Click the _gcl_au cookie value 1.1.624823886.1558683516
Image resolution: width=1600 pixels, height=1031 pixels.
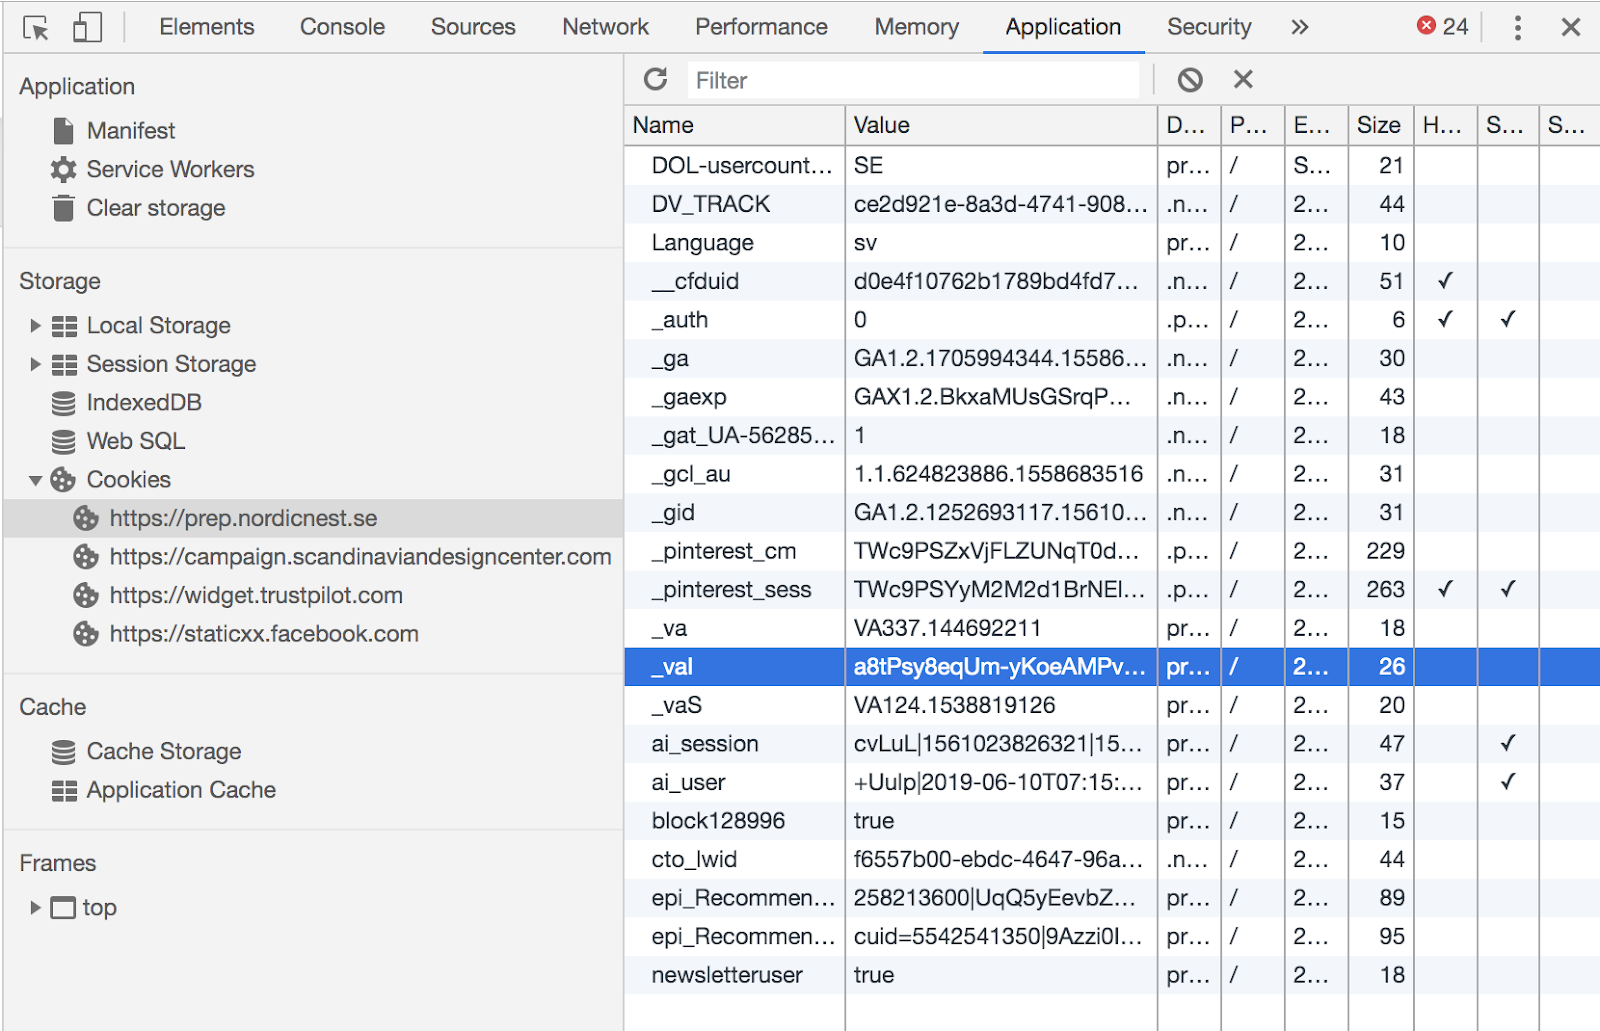pyautogui.click(x=998, y=474)
